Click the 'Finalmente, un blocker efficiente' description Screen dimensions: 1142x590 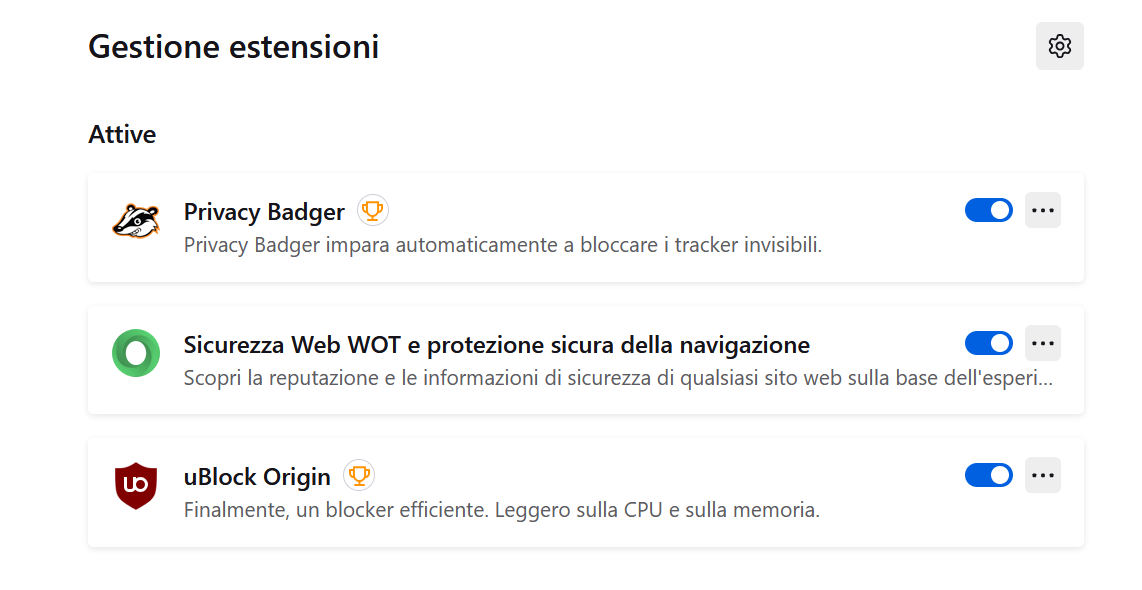tap(502, 510)
